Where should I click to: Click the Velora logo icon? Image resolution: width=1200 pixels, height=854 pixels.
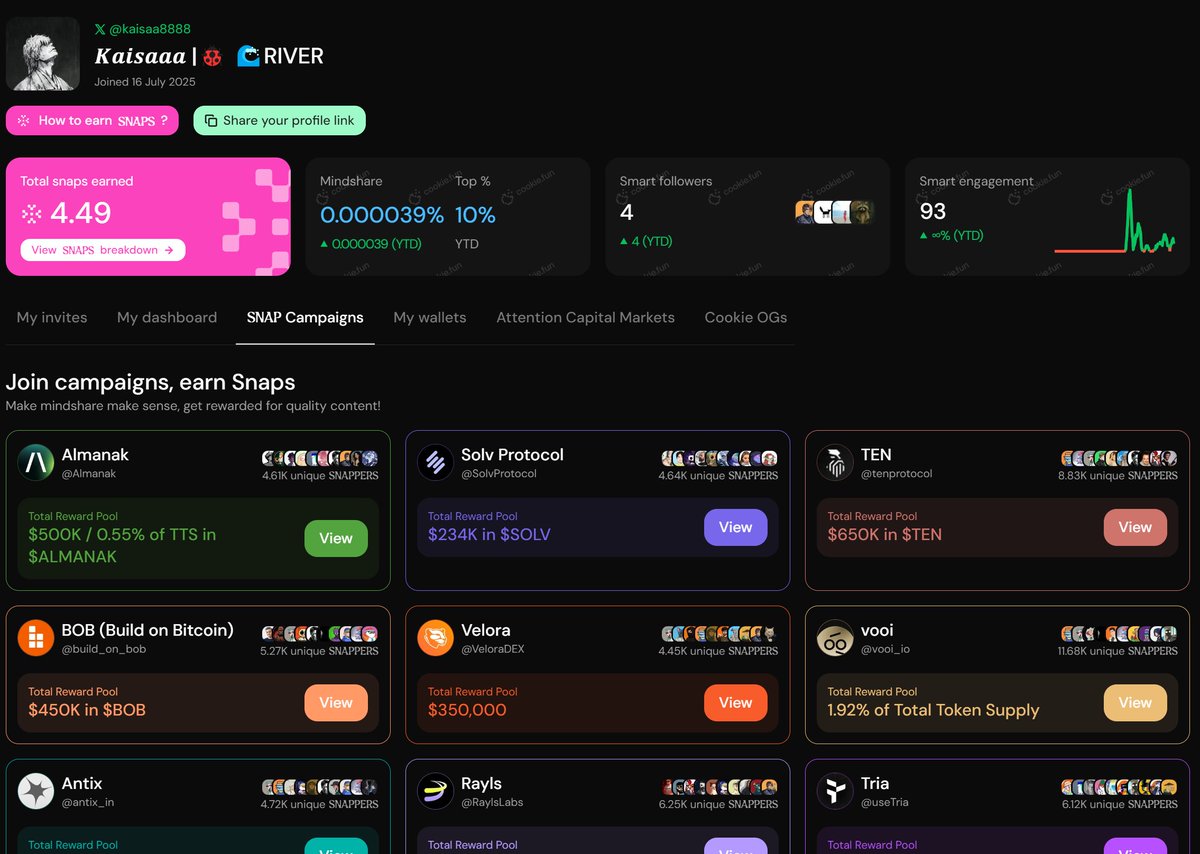[436, 638]
